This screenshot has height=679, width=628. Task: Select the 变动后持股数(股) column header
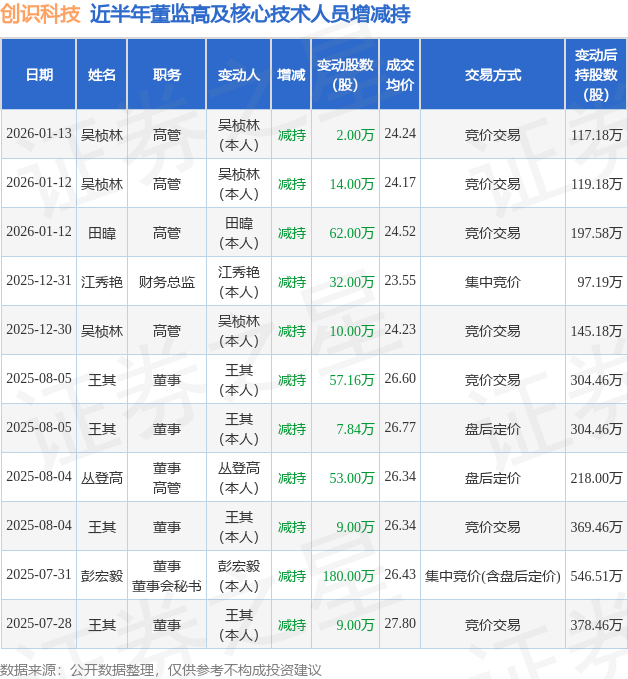[x=596, y=74]
